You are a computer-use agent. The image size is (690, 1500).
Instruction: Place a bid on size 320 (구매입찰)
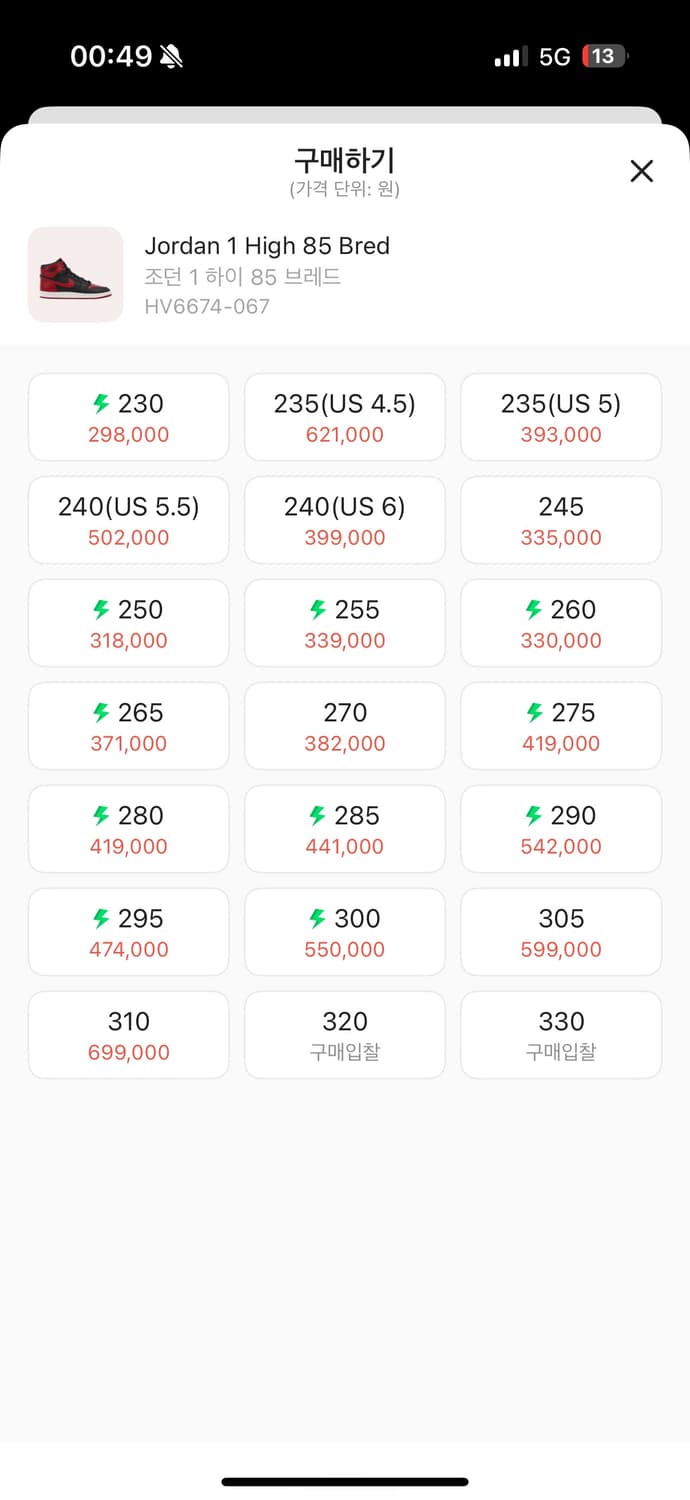[345, 1035]
